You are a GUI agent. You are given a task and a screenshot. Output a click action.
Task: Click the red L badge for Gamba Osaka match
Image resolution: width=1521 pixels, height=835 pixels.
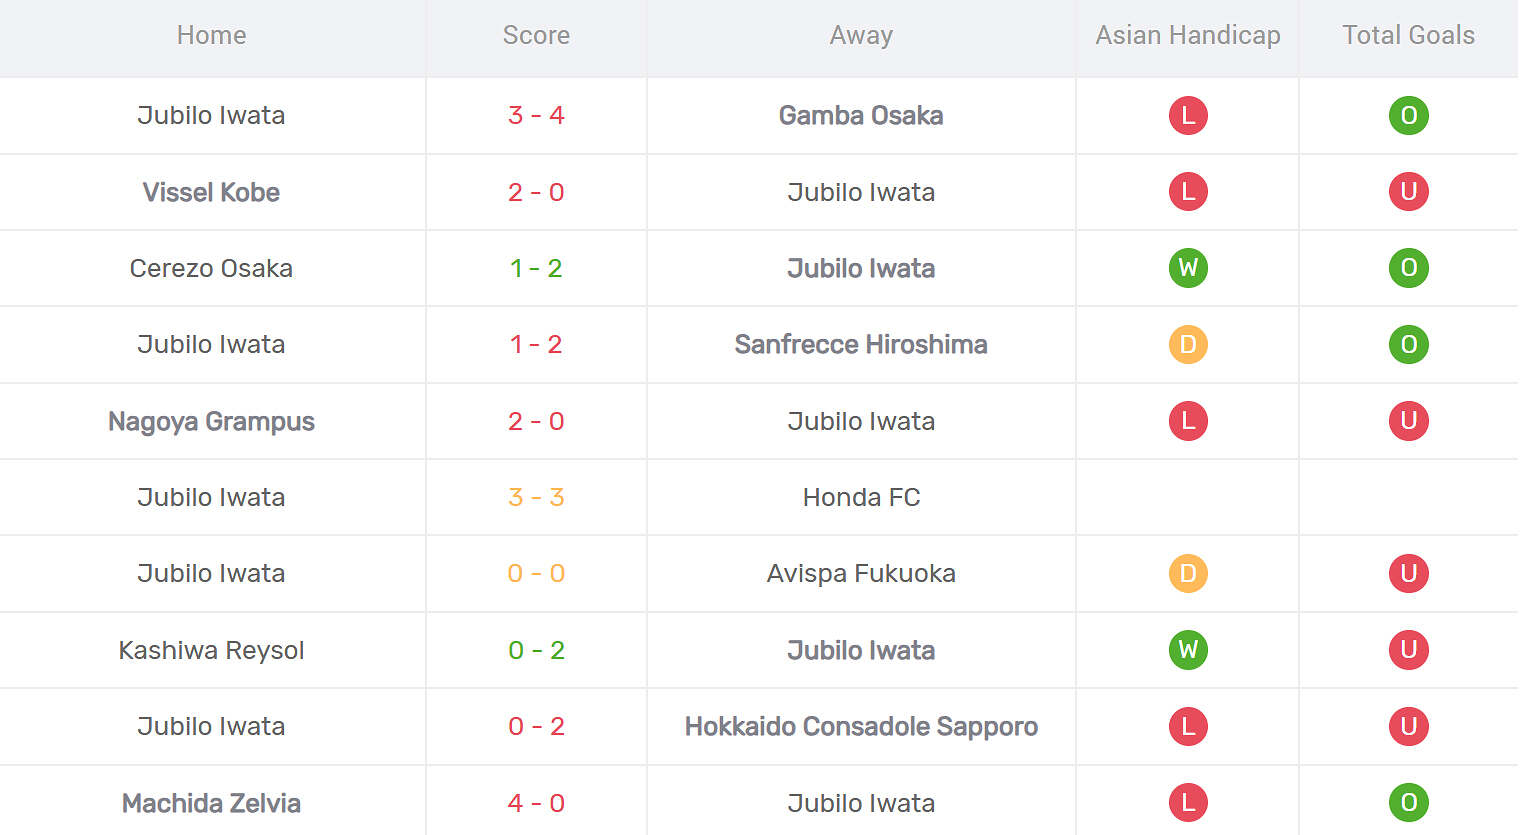1188,115
